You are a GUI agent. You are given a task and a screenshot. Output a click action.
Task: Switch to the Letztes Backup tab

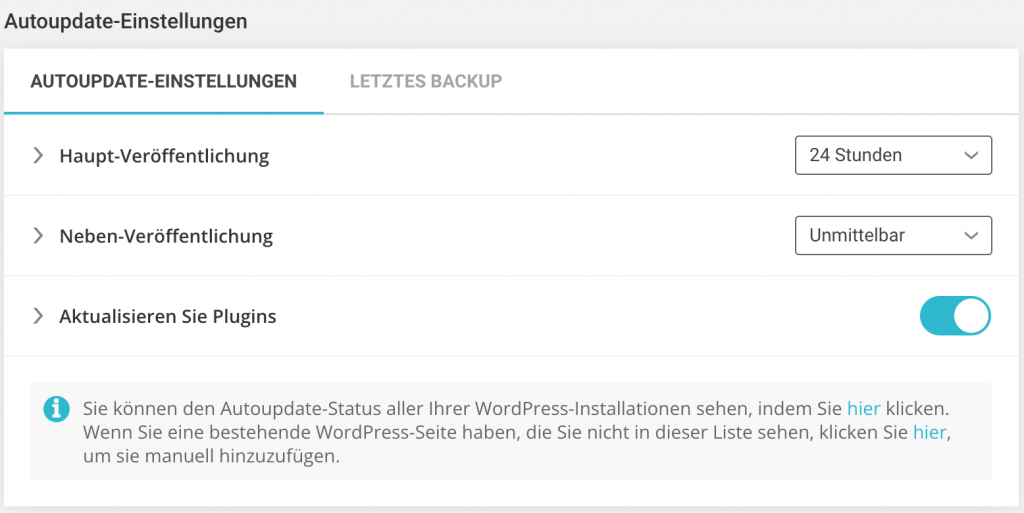pyautogui.click(x=426, y=82)
